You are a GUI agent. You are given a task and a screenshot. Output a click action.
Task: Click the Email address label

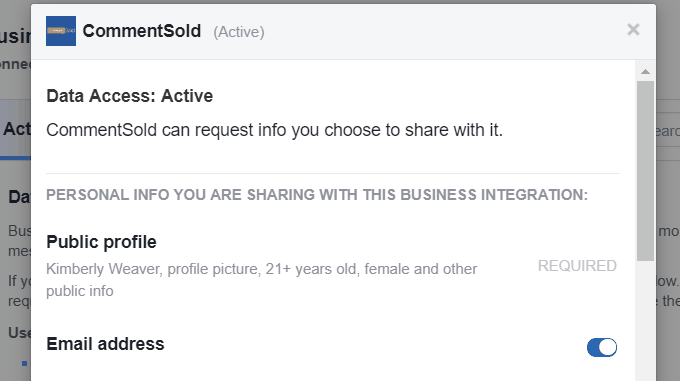105,344
